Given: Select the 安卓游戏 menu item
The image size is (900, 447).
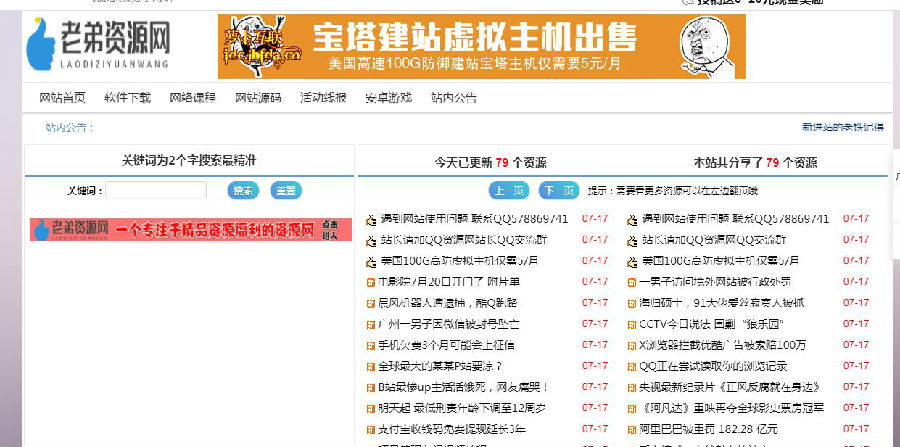Looking at the screenshot, I should pos(388,98).
